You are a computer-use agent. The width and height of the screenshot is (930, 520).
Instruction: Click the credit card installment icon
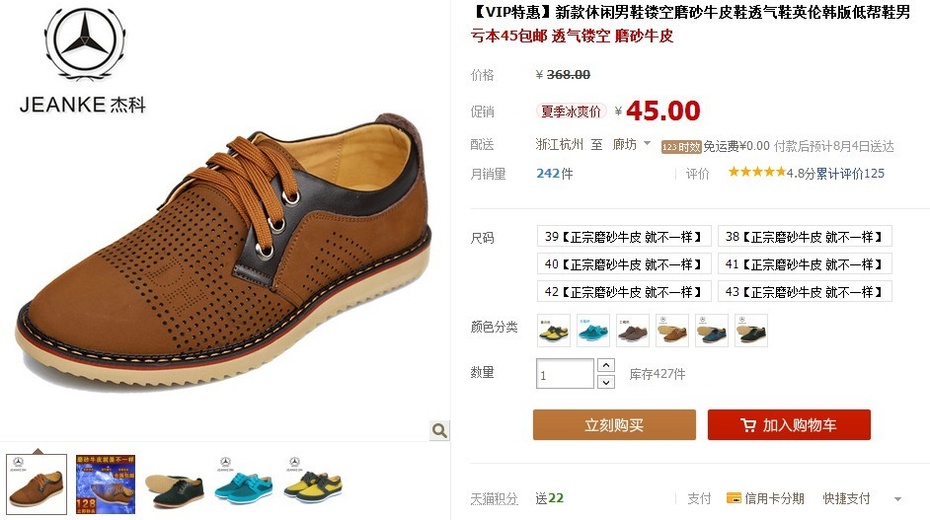point(734,498)
